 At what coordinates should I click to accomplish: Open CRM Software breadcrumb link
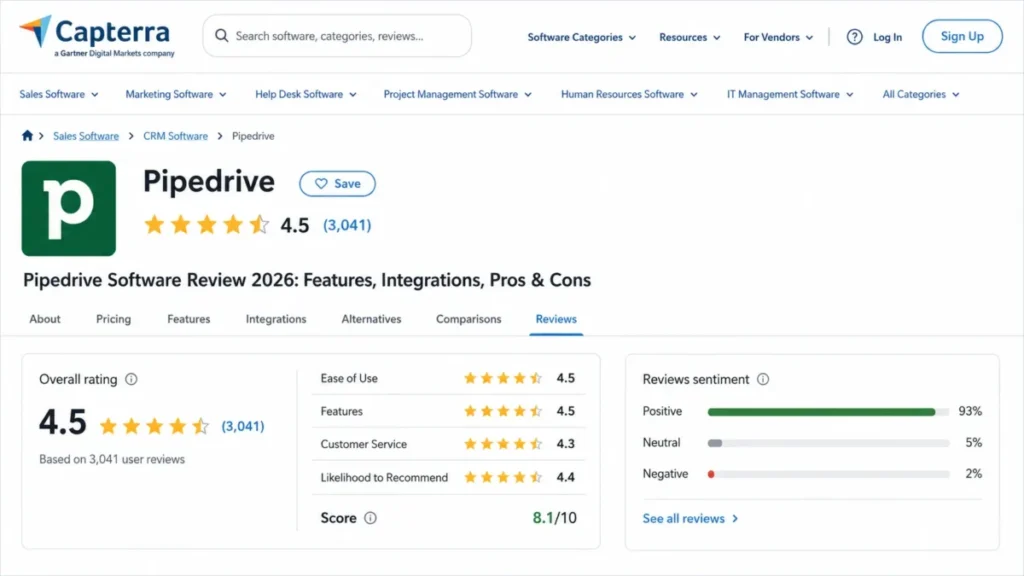pos(175,136)
